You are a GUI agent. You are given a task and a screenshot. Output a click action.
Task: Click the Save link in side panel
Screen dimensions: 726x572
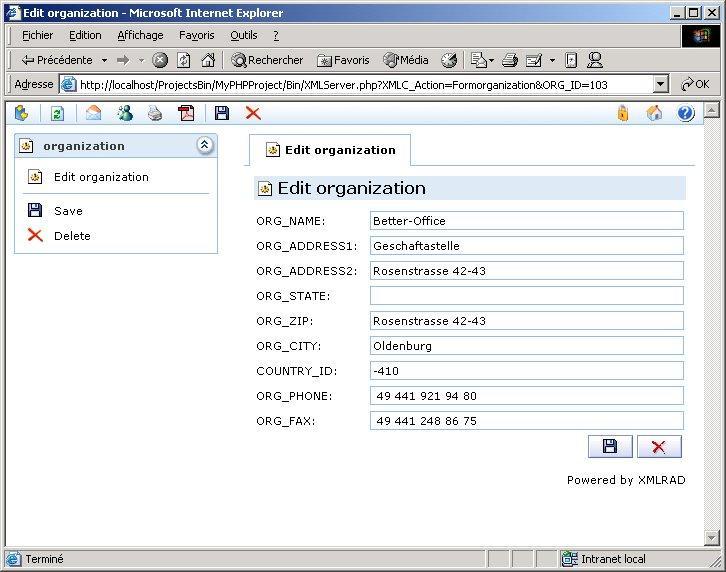point(68,211)
